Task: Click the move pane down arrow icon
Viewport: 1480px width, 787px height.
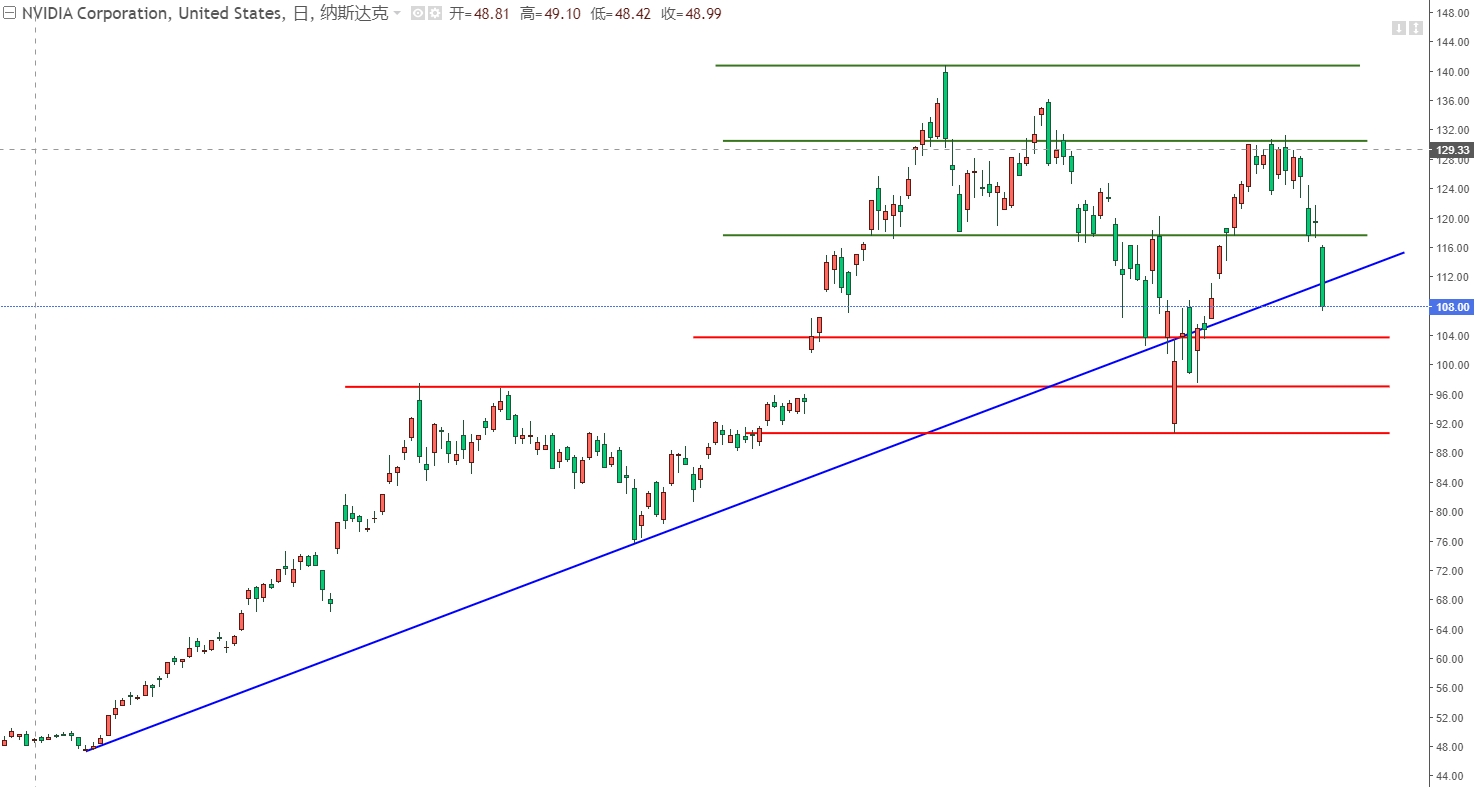Action: click(1399, 28)
